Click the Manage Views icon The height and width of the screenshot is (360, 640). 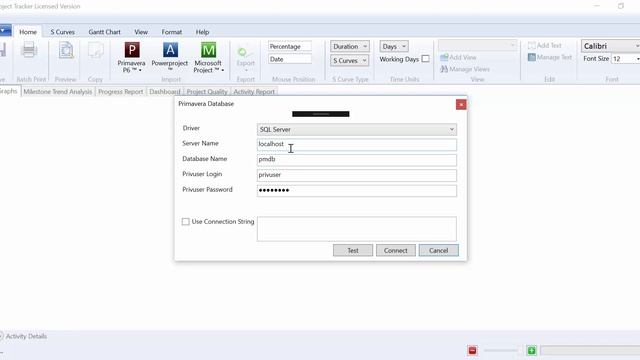point(444,69)
